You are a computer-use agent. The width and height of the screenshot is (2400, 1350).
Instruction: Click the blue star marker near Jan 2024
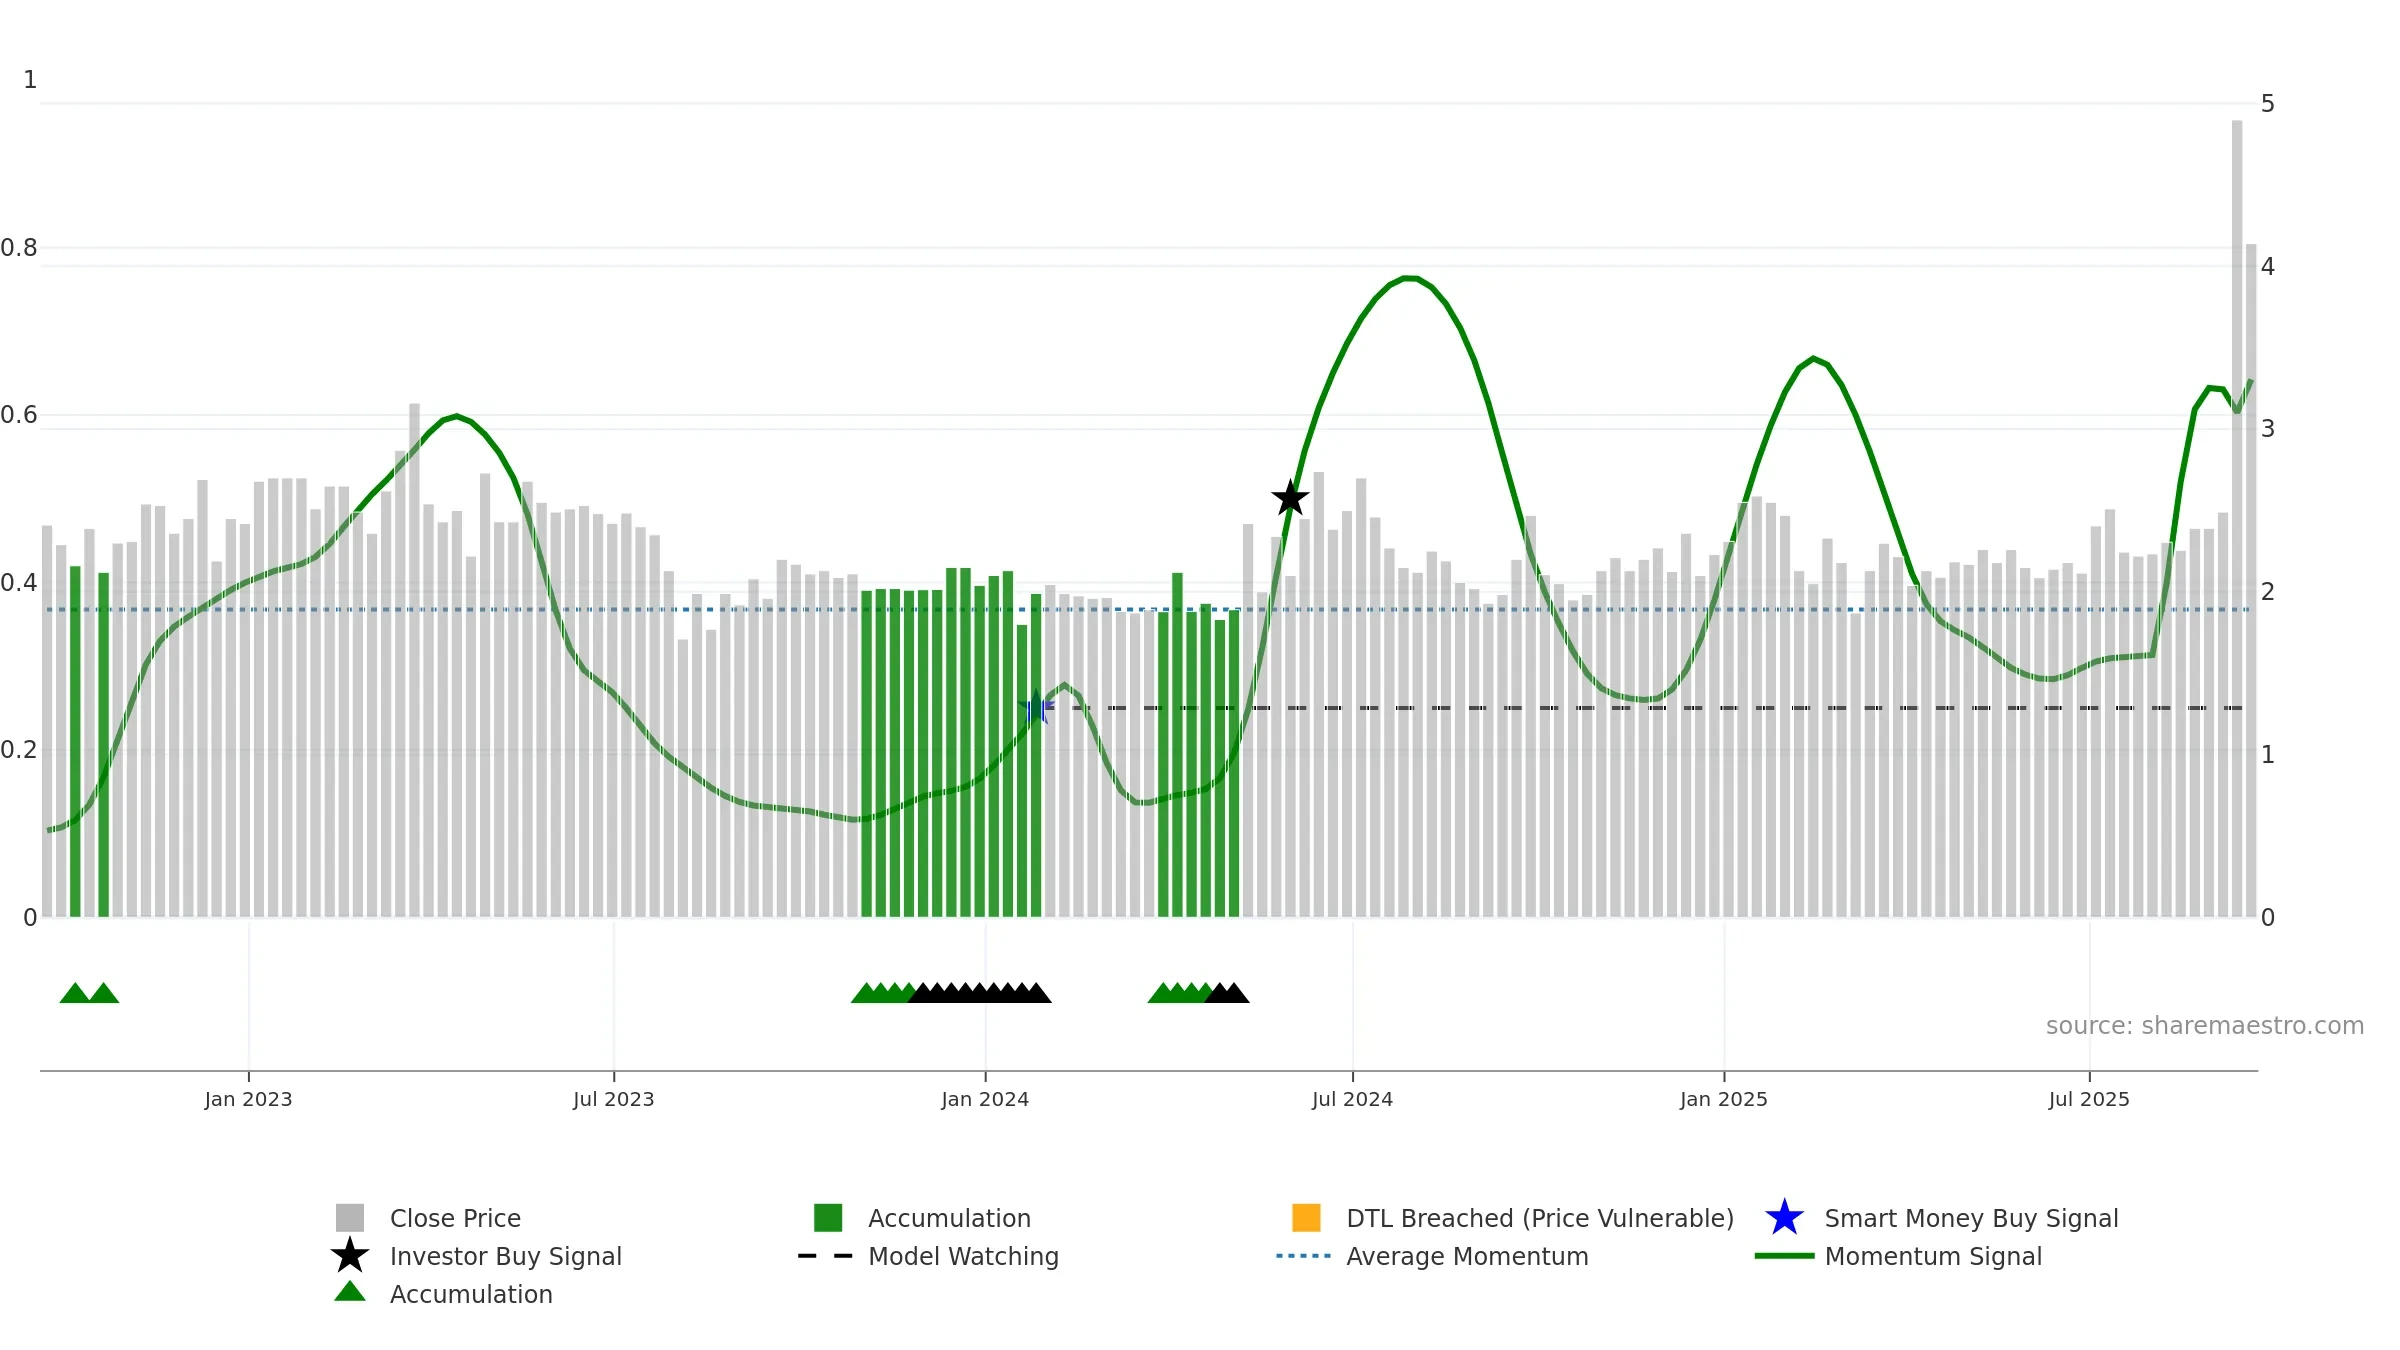(1036, 708)
